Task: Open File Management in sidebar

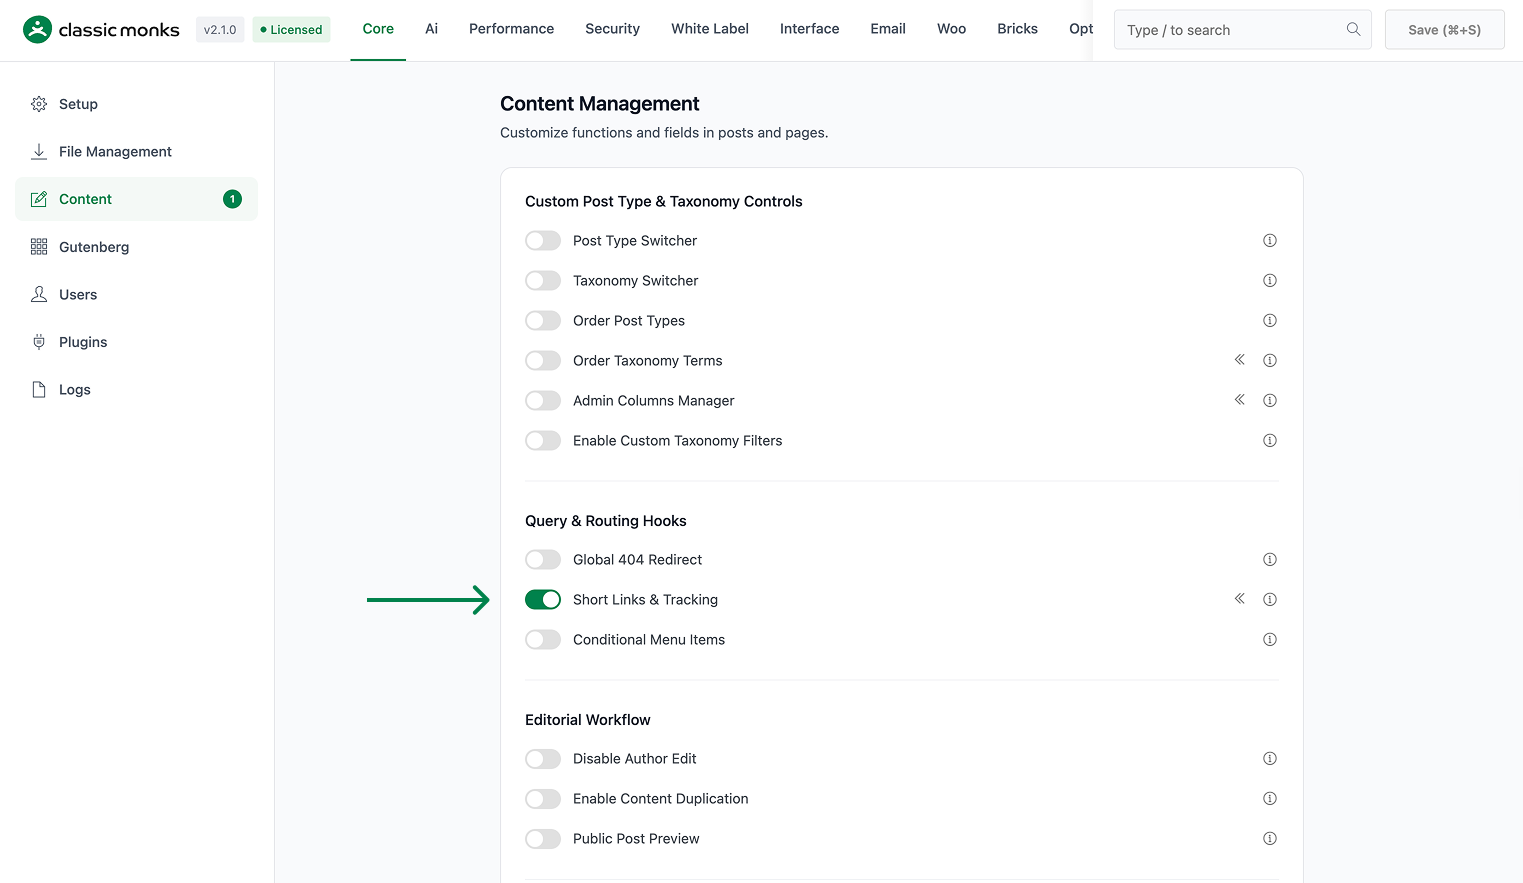Action: pos(136,152)
